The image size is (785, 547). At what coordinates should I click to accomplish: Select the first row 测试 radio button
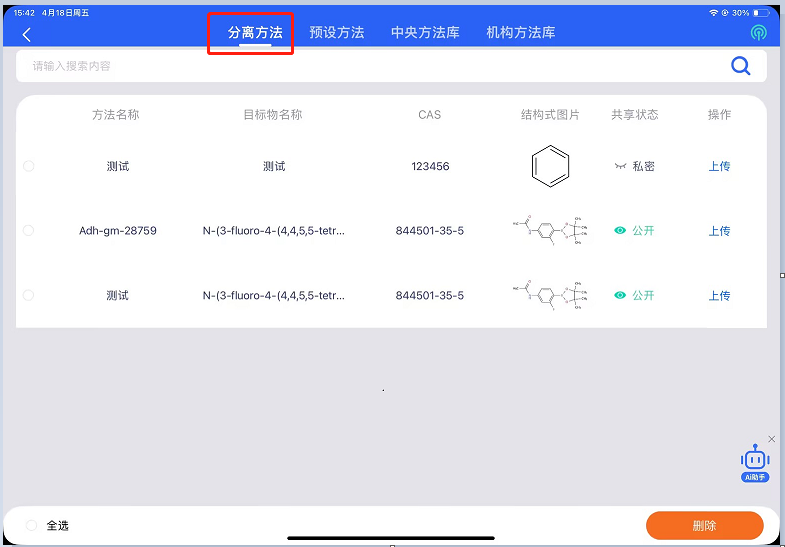coord(28,166)
